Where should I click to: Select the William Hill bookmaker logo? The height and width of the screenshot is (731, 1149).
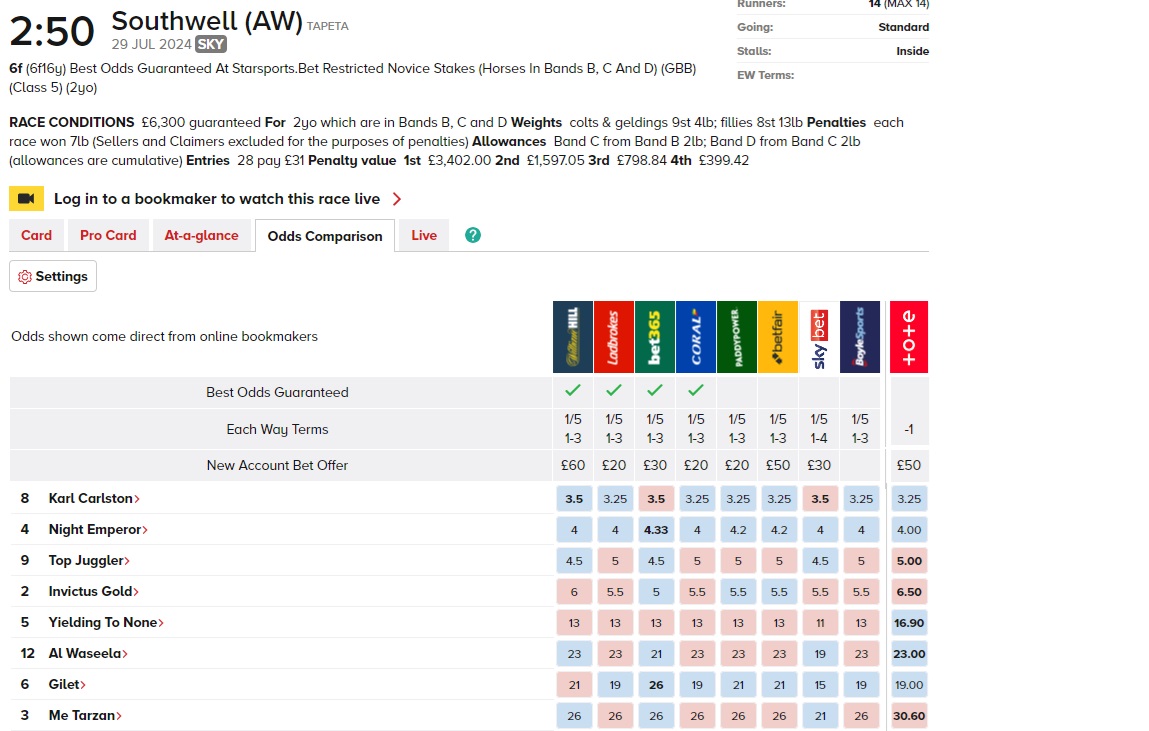(x=573, y=337)
